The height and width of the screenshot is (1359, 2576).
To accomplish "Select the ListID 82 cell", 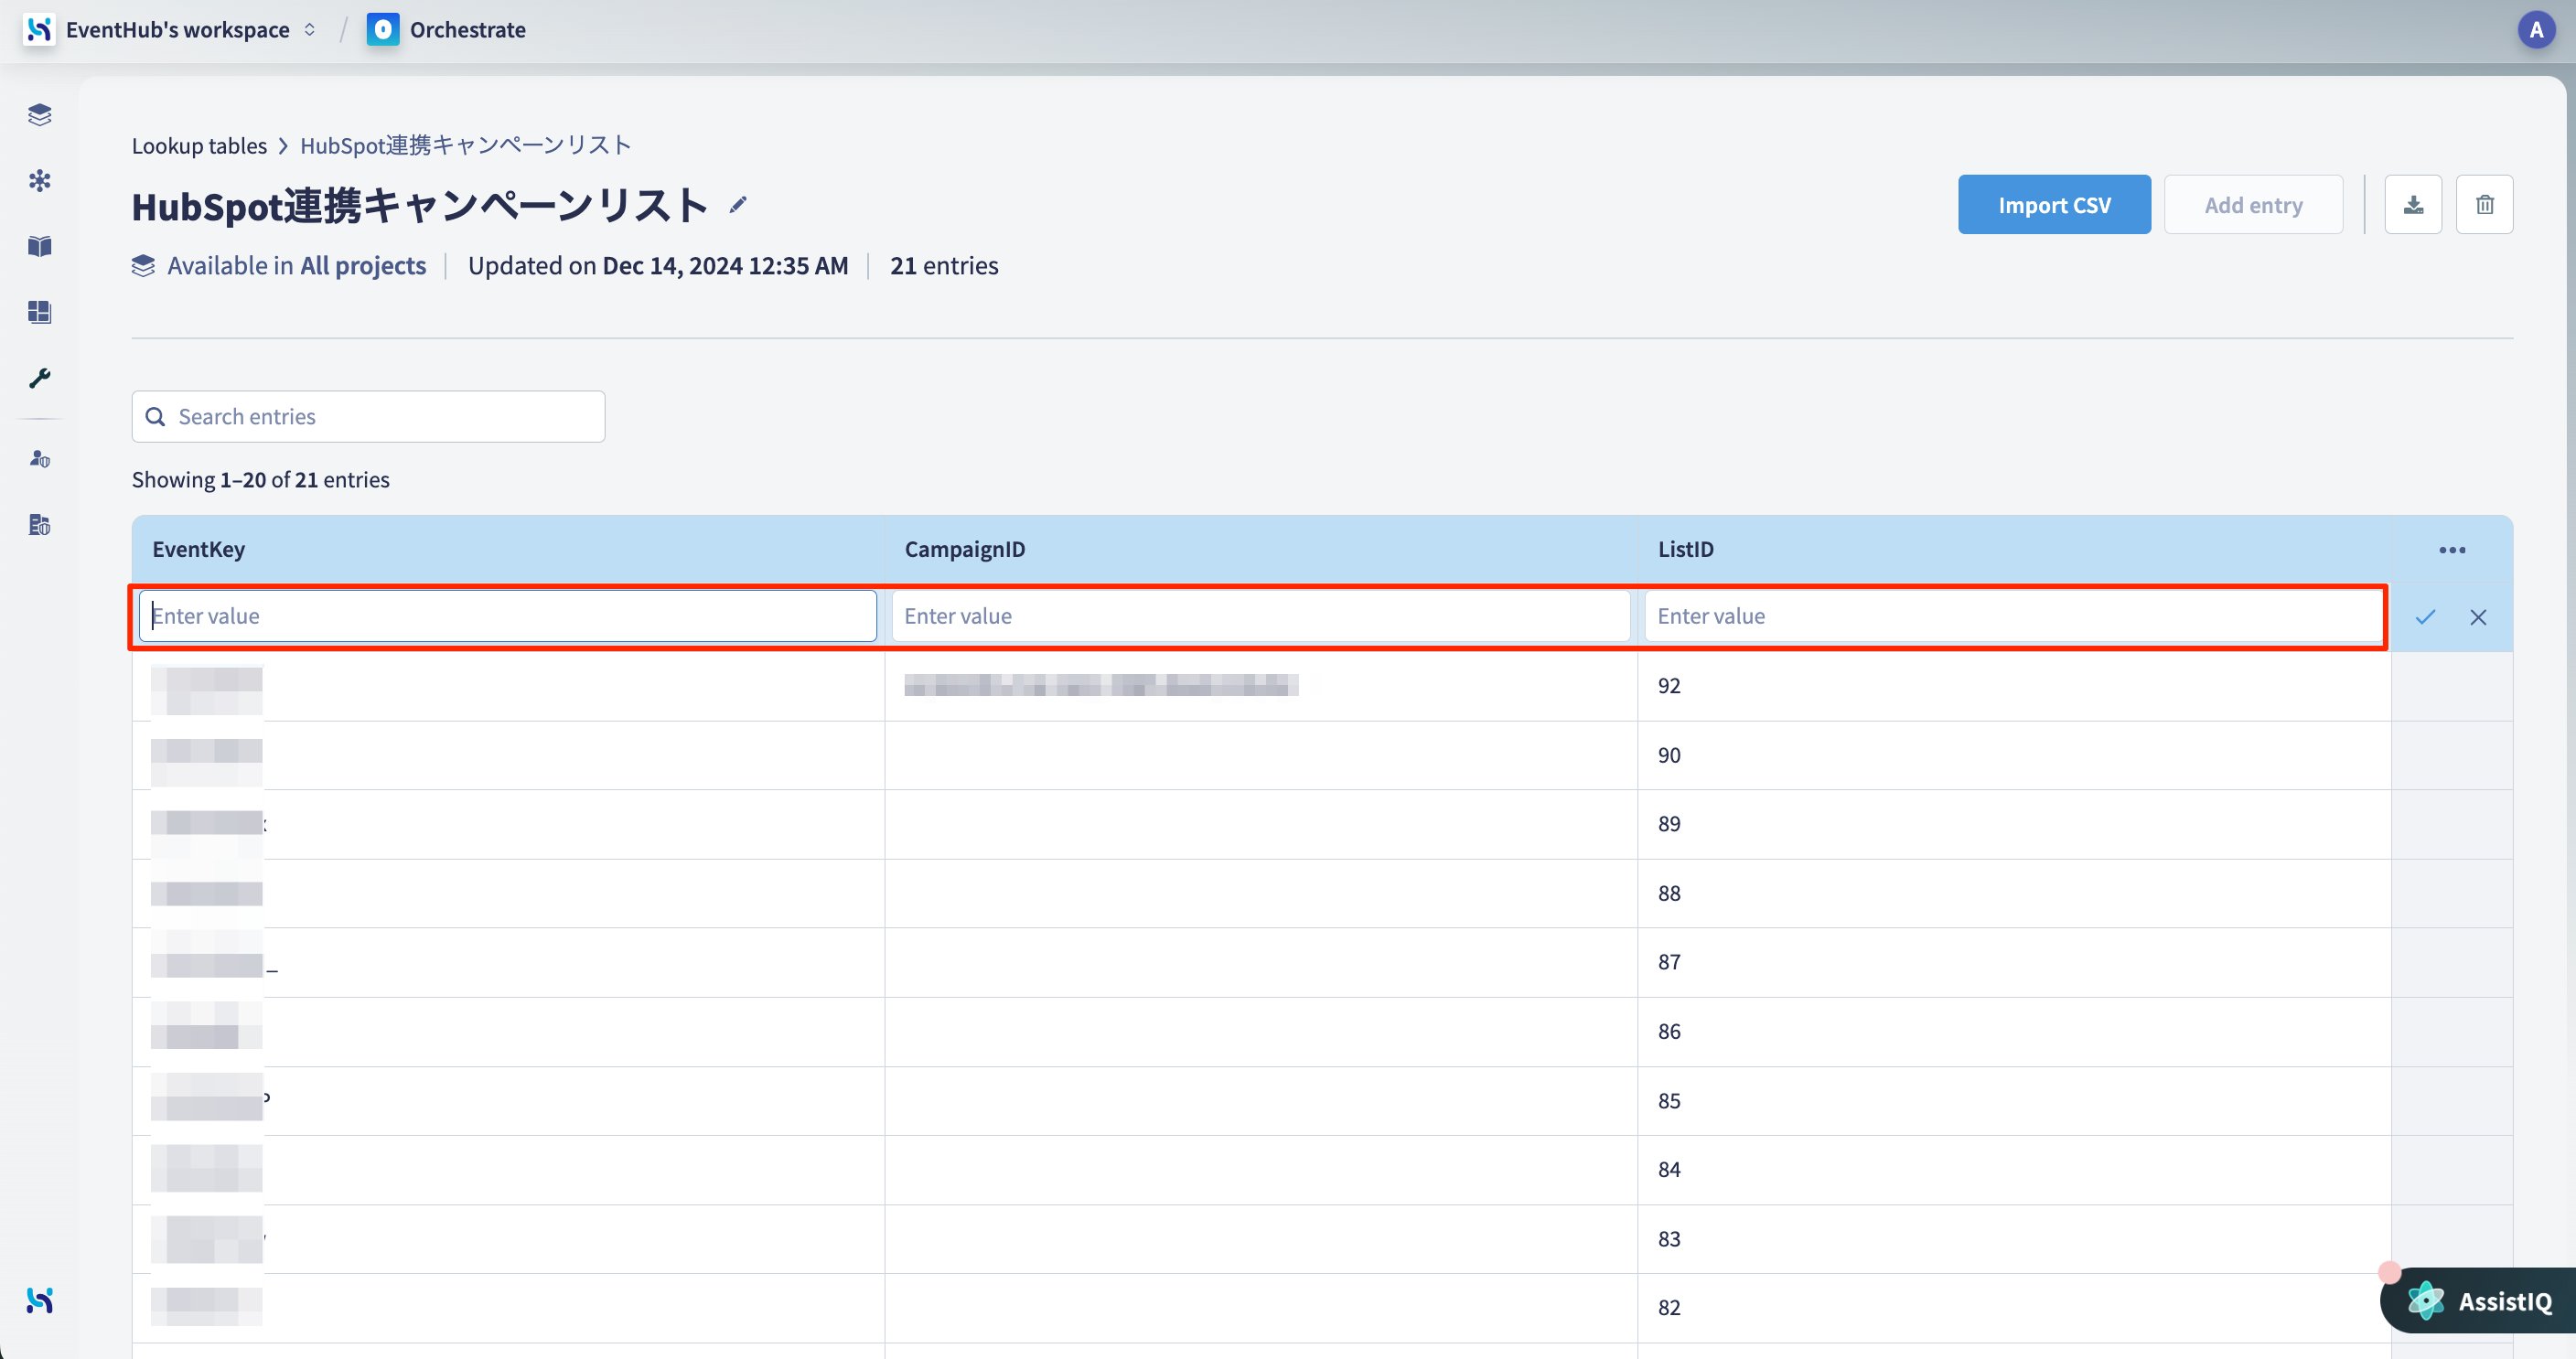I will coord(2013,1307).
